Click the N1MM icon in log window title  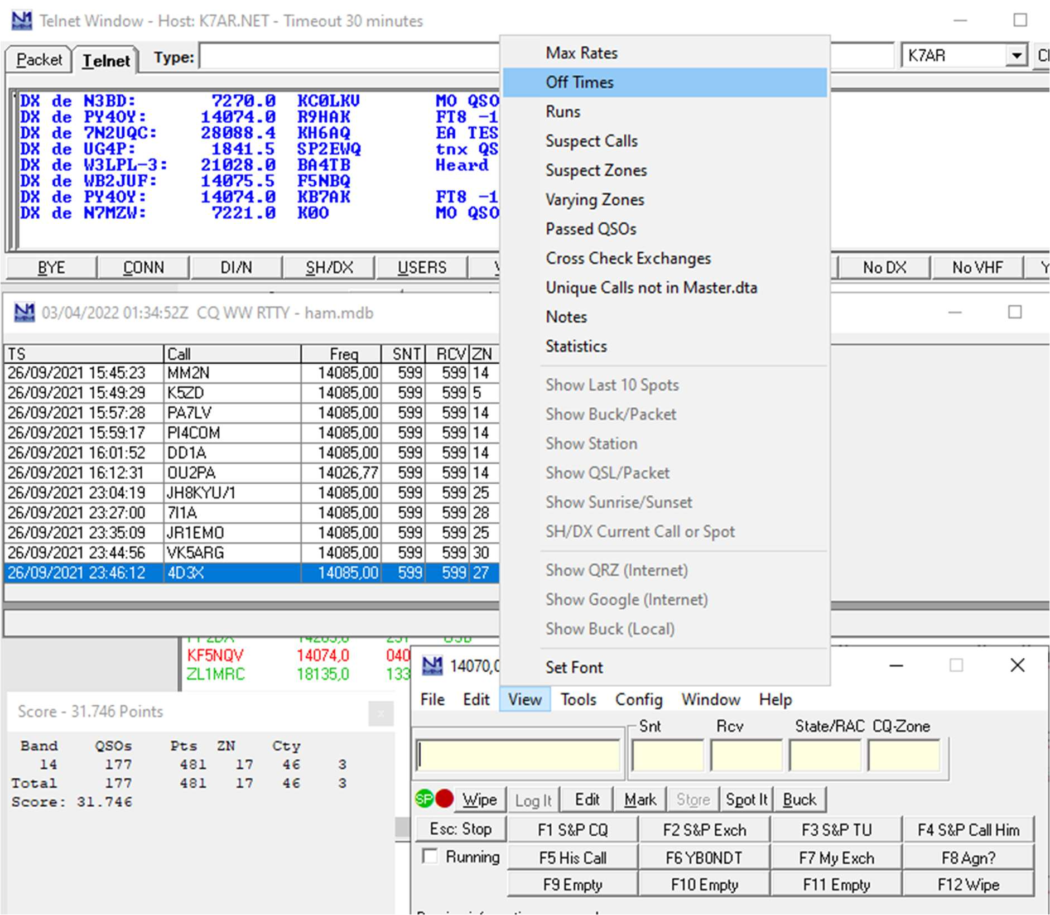[24, 313]
